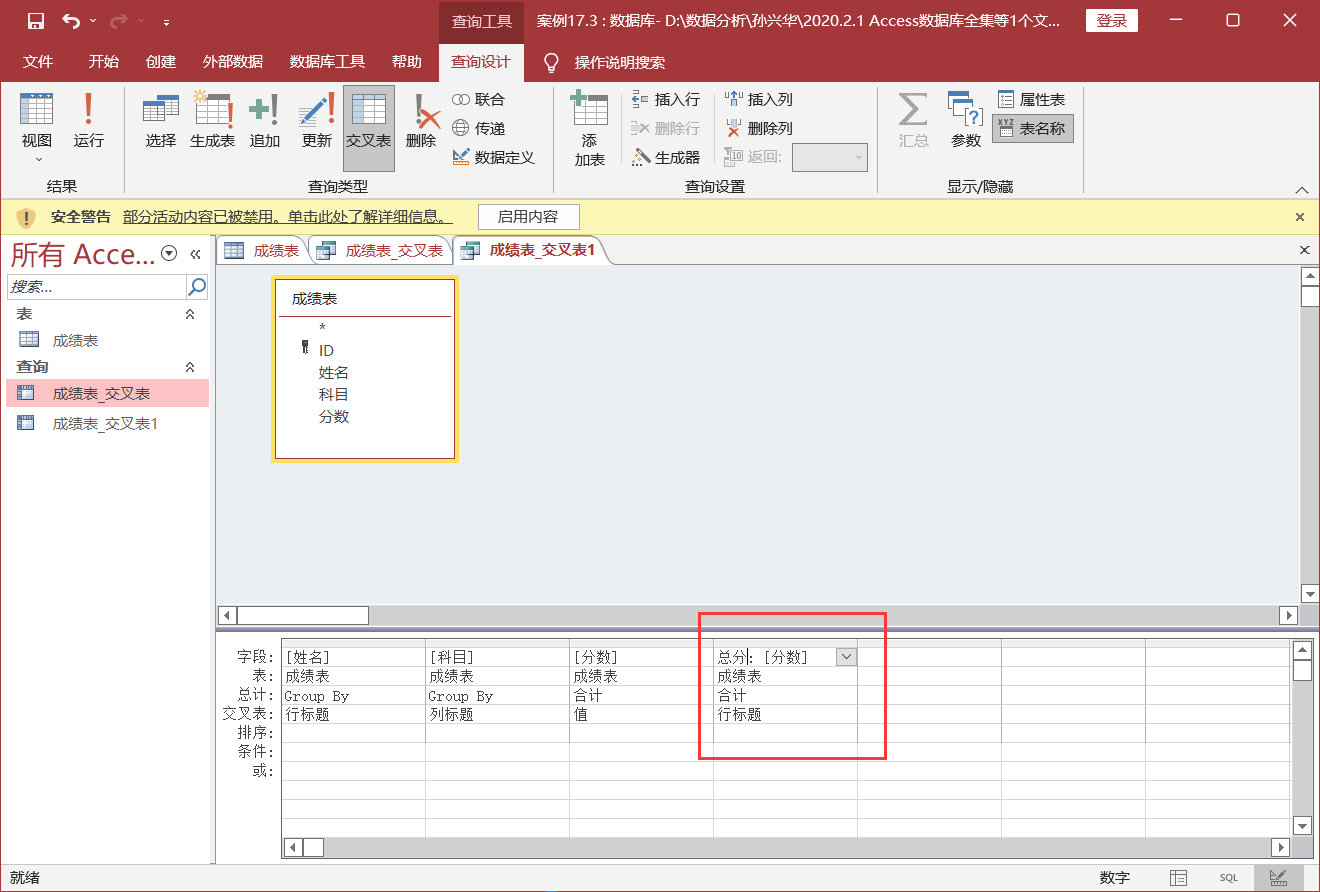Insert a column with 插入列
Image resolution: width=1320 pixels, height=892 pixels.
[x=759, y=99]
